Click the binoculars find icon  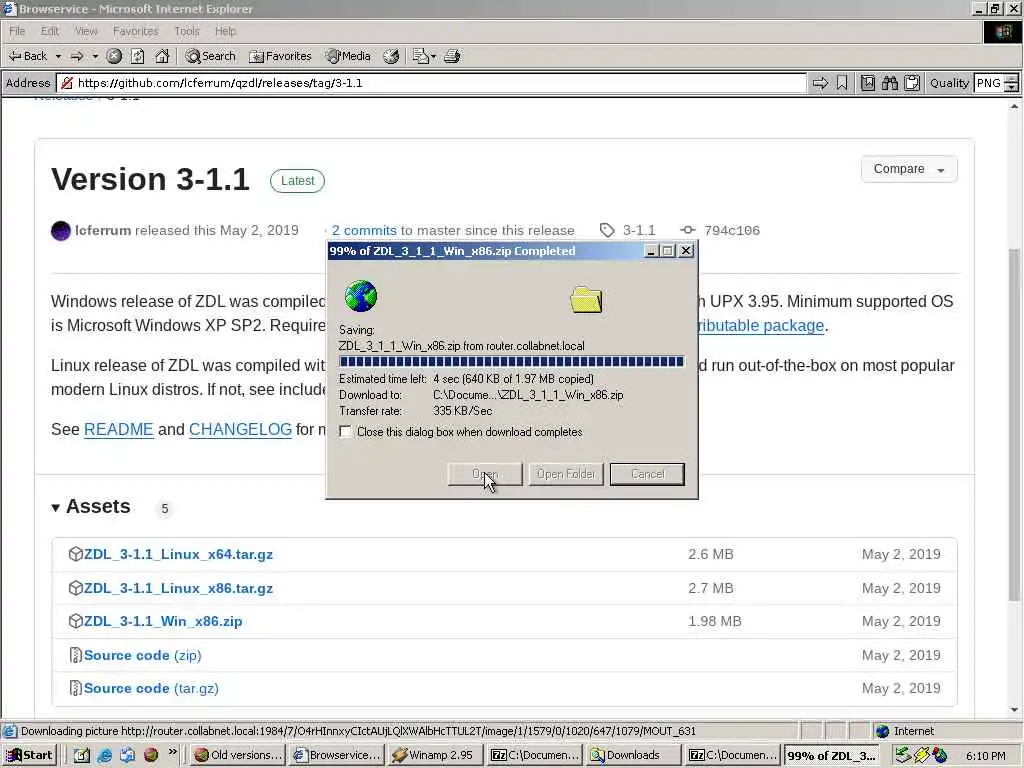coord(889,83)
